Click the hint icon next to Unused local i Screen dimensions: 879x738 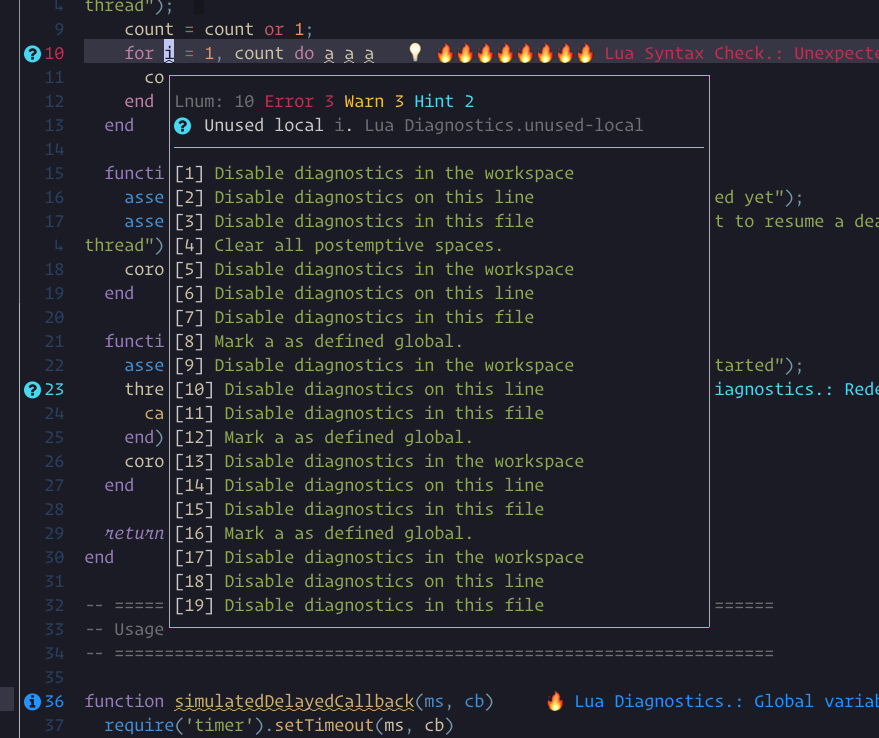point(183,126)
